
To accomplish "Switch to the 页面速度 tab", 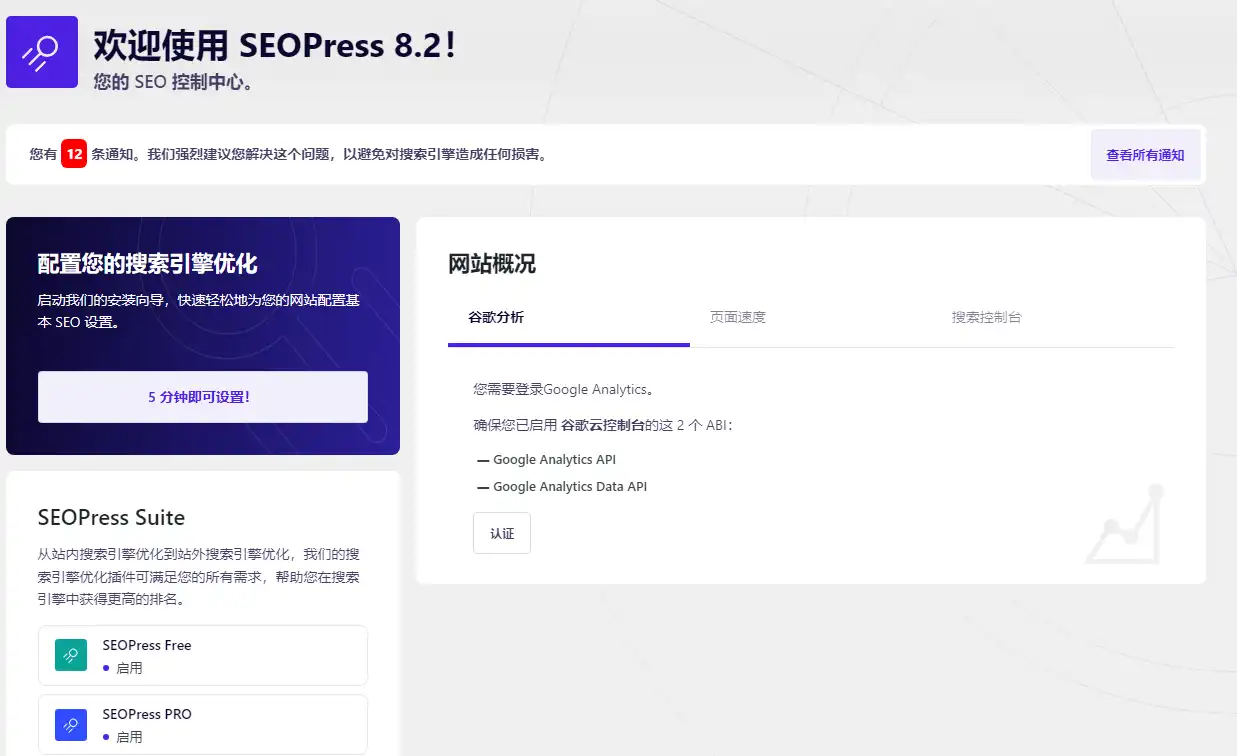I will (738, 316).
